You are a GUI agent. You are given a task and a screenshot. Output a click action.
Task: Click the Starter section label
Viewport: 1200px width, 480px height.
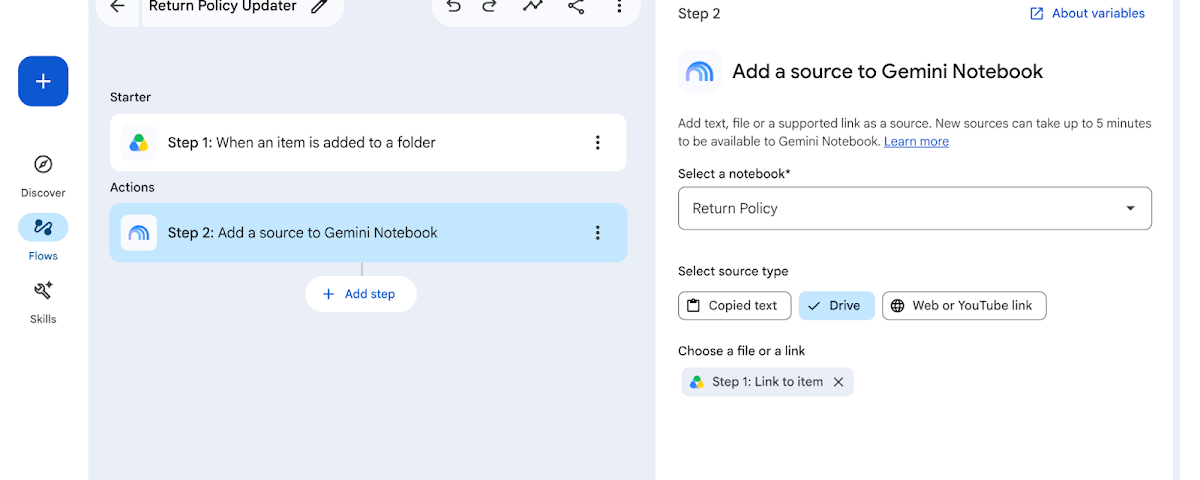(130, 97)
